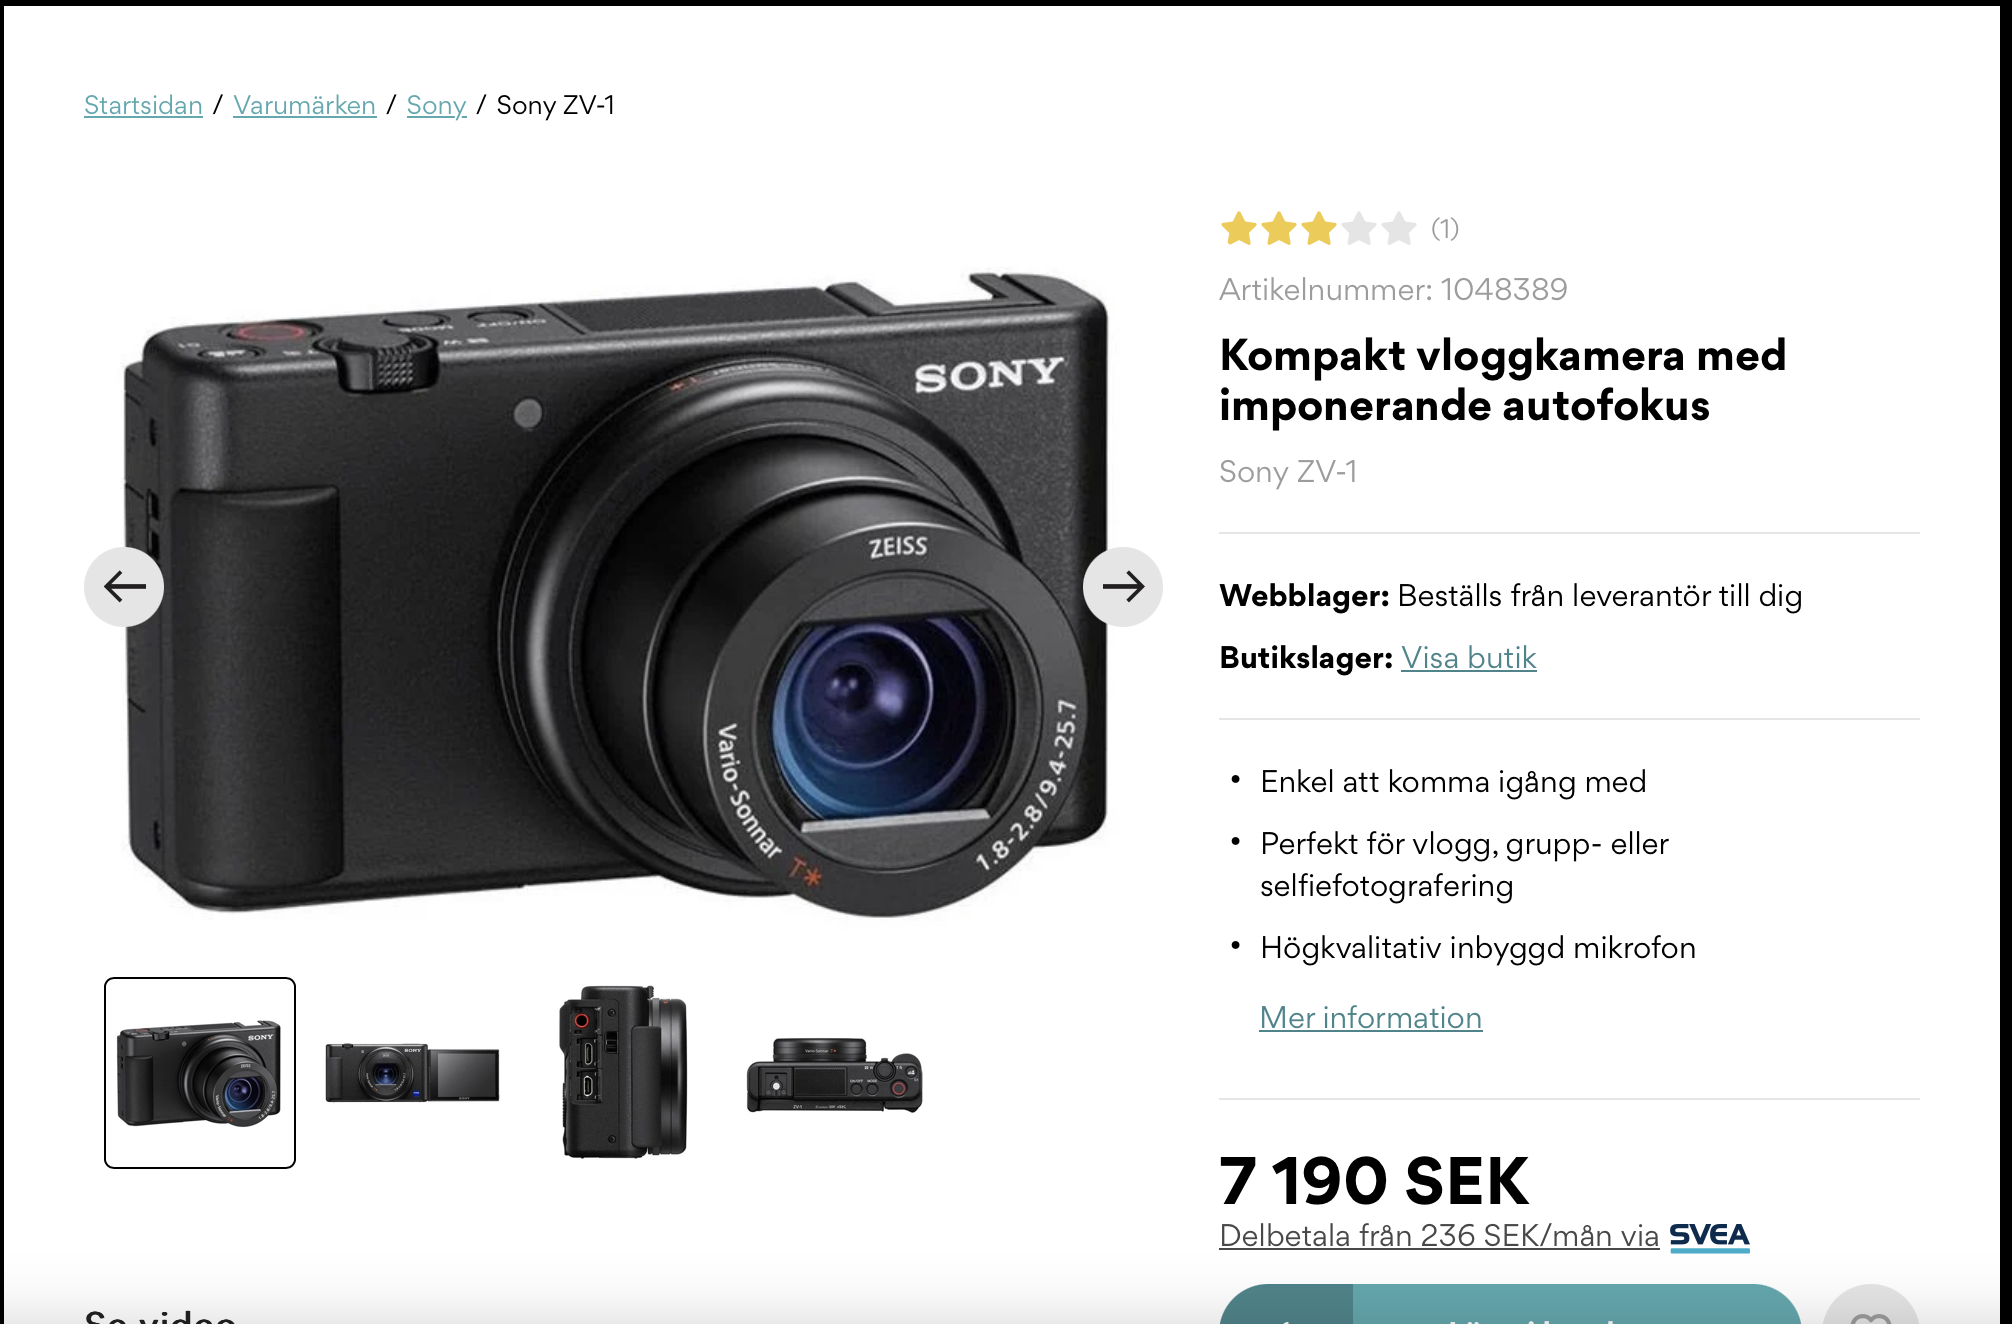Go to the previous product image arrow
The image size is (2012, 1324).
pos(124,587)
